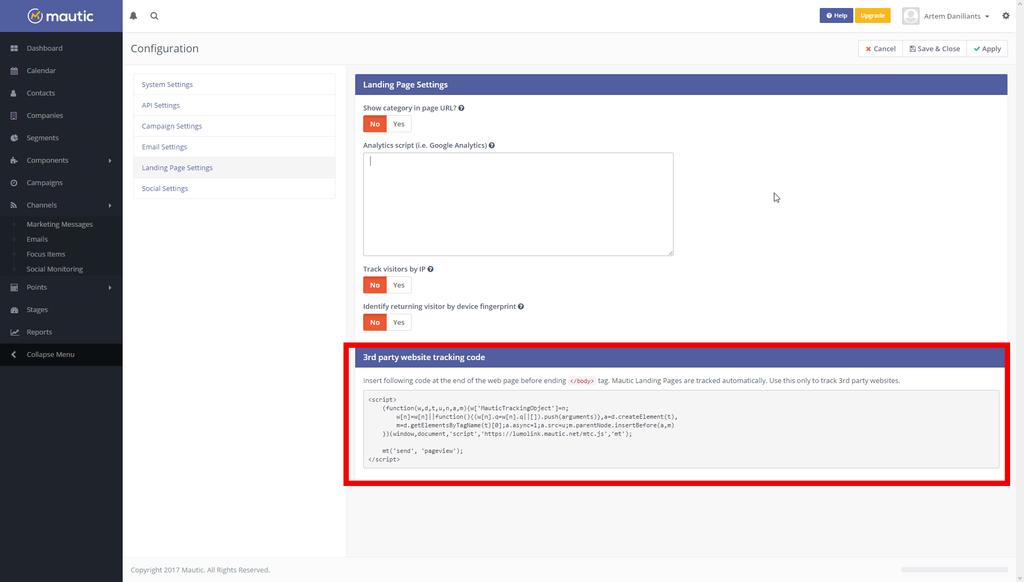Open Focus Items submenu item
The image size is (1024, 582).
[x=46, y=255]
